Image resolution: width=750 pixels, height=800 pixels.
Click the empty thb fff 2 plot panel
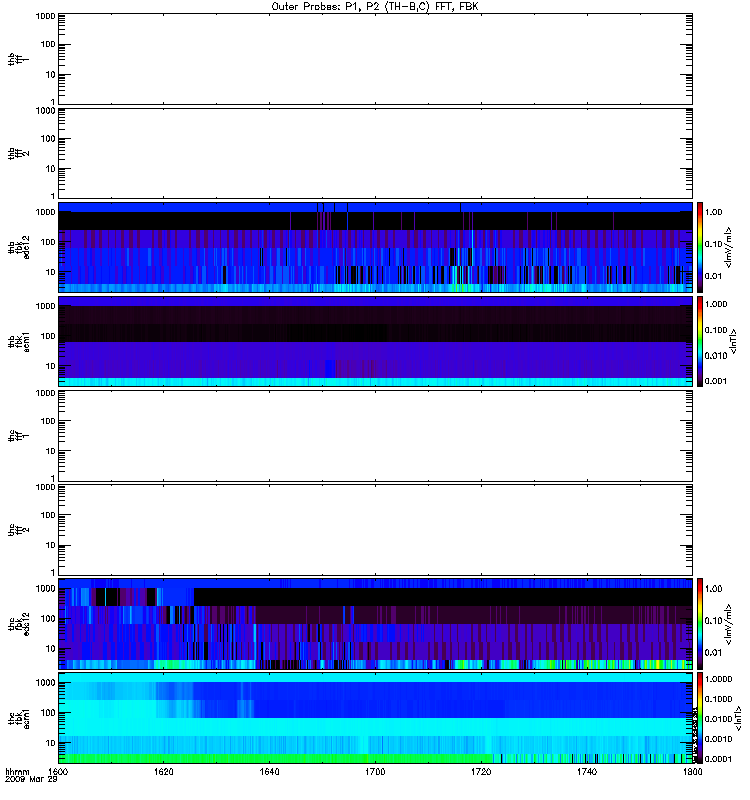click(x=375, y=153)
